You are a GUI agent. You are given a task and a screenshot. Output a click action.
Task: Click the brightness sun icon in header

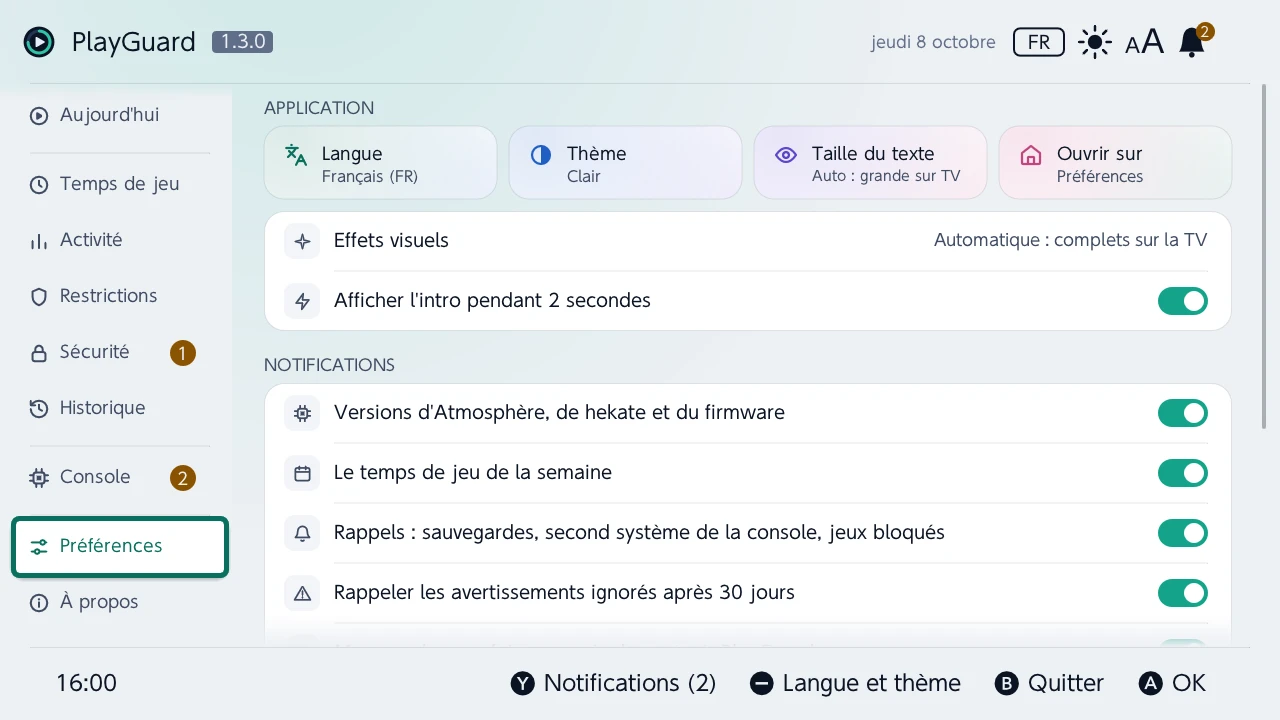pyautogui.click(x=1095, y=42)
